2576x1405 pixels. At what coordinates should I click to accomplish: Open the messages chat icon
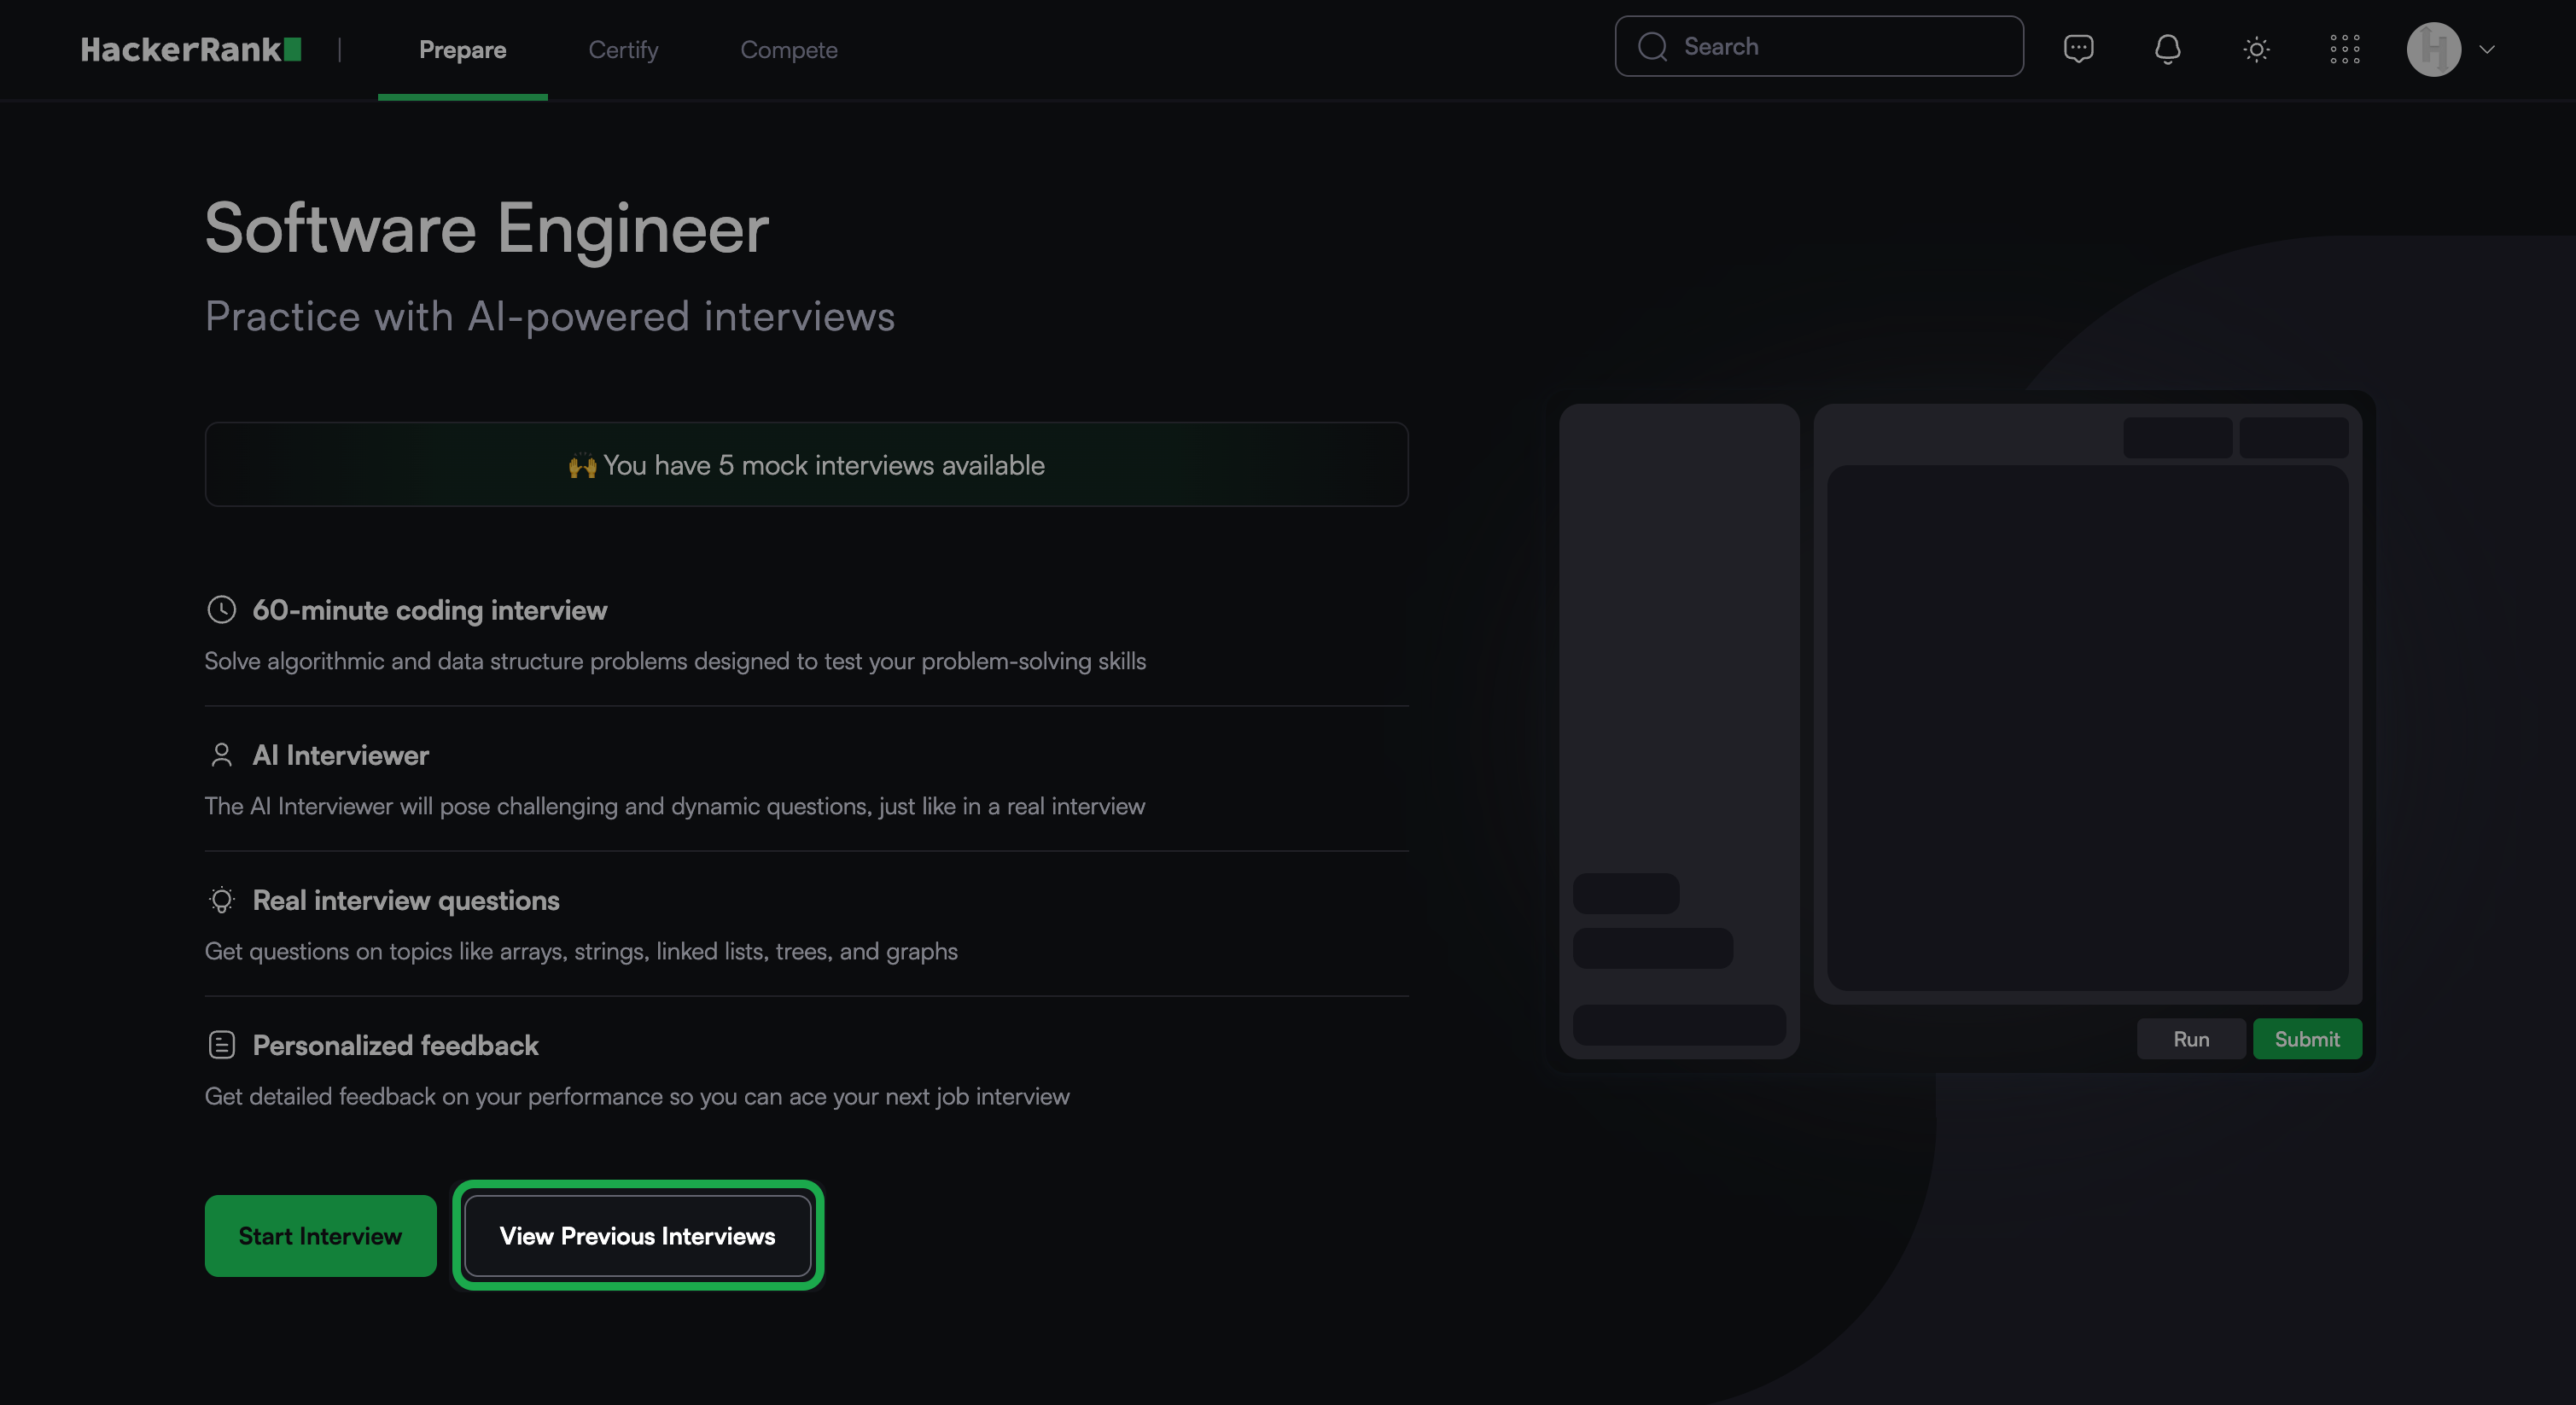tap(2078, 48)
